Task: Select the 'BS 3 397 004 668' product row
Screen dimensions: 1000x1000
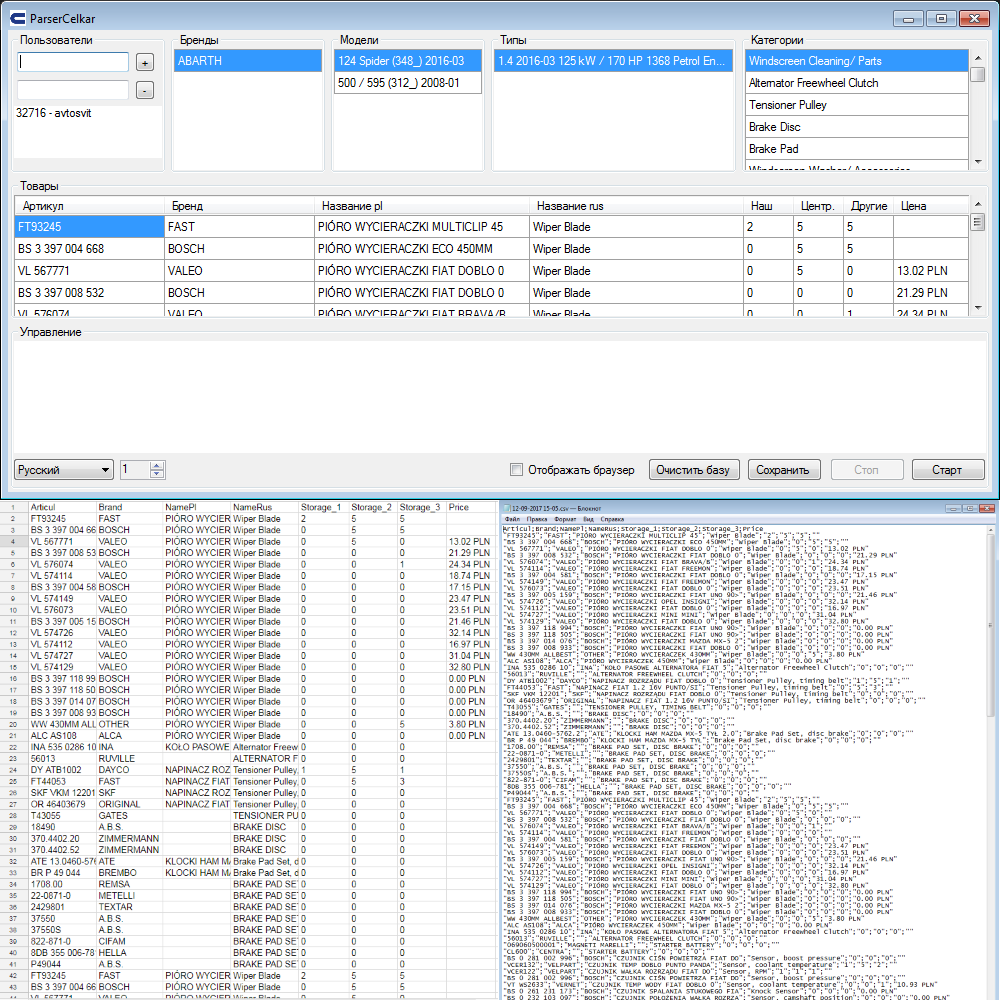Action: [x=89, y=249]
